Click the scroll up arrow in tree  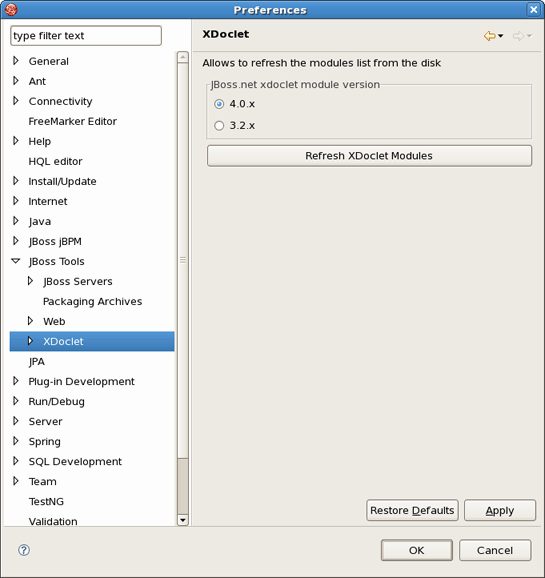click(183, 57)
